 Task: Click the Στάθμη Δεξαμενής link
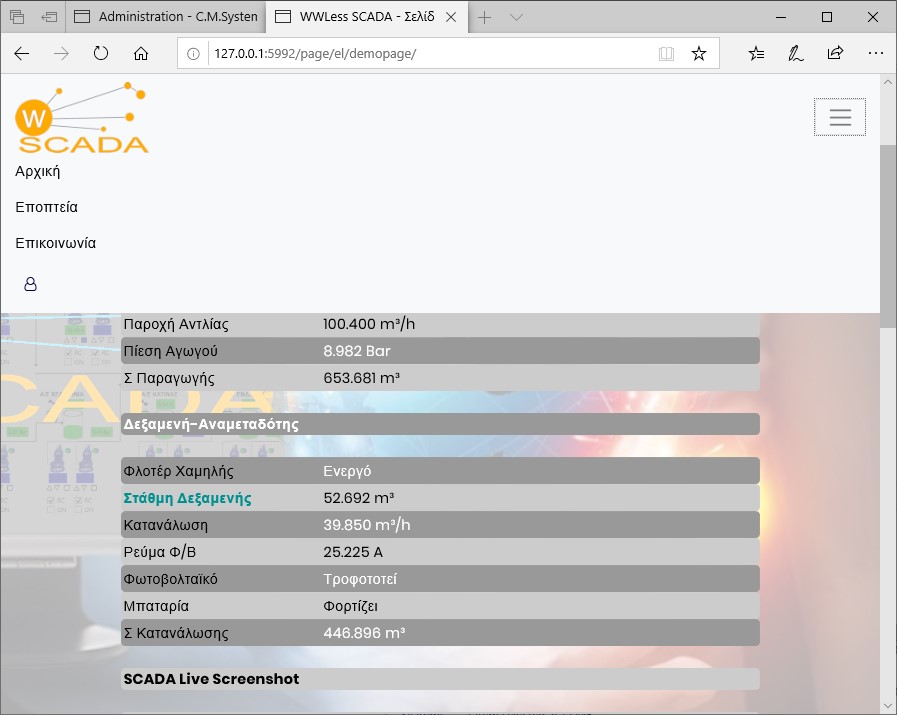coord(187,498)
